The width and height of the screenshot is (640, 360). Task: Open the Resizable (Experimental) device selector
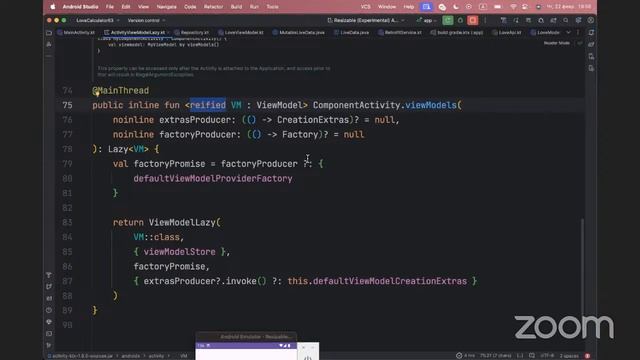[366, 20]
